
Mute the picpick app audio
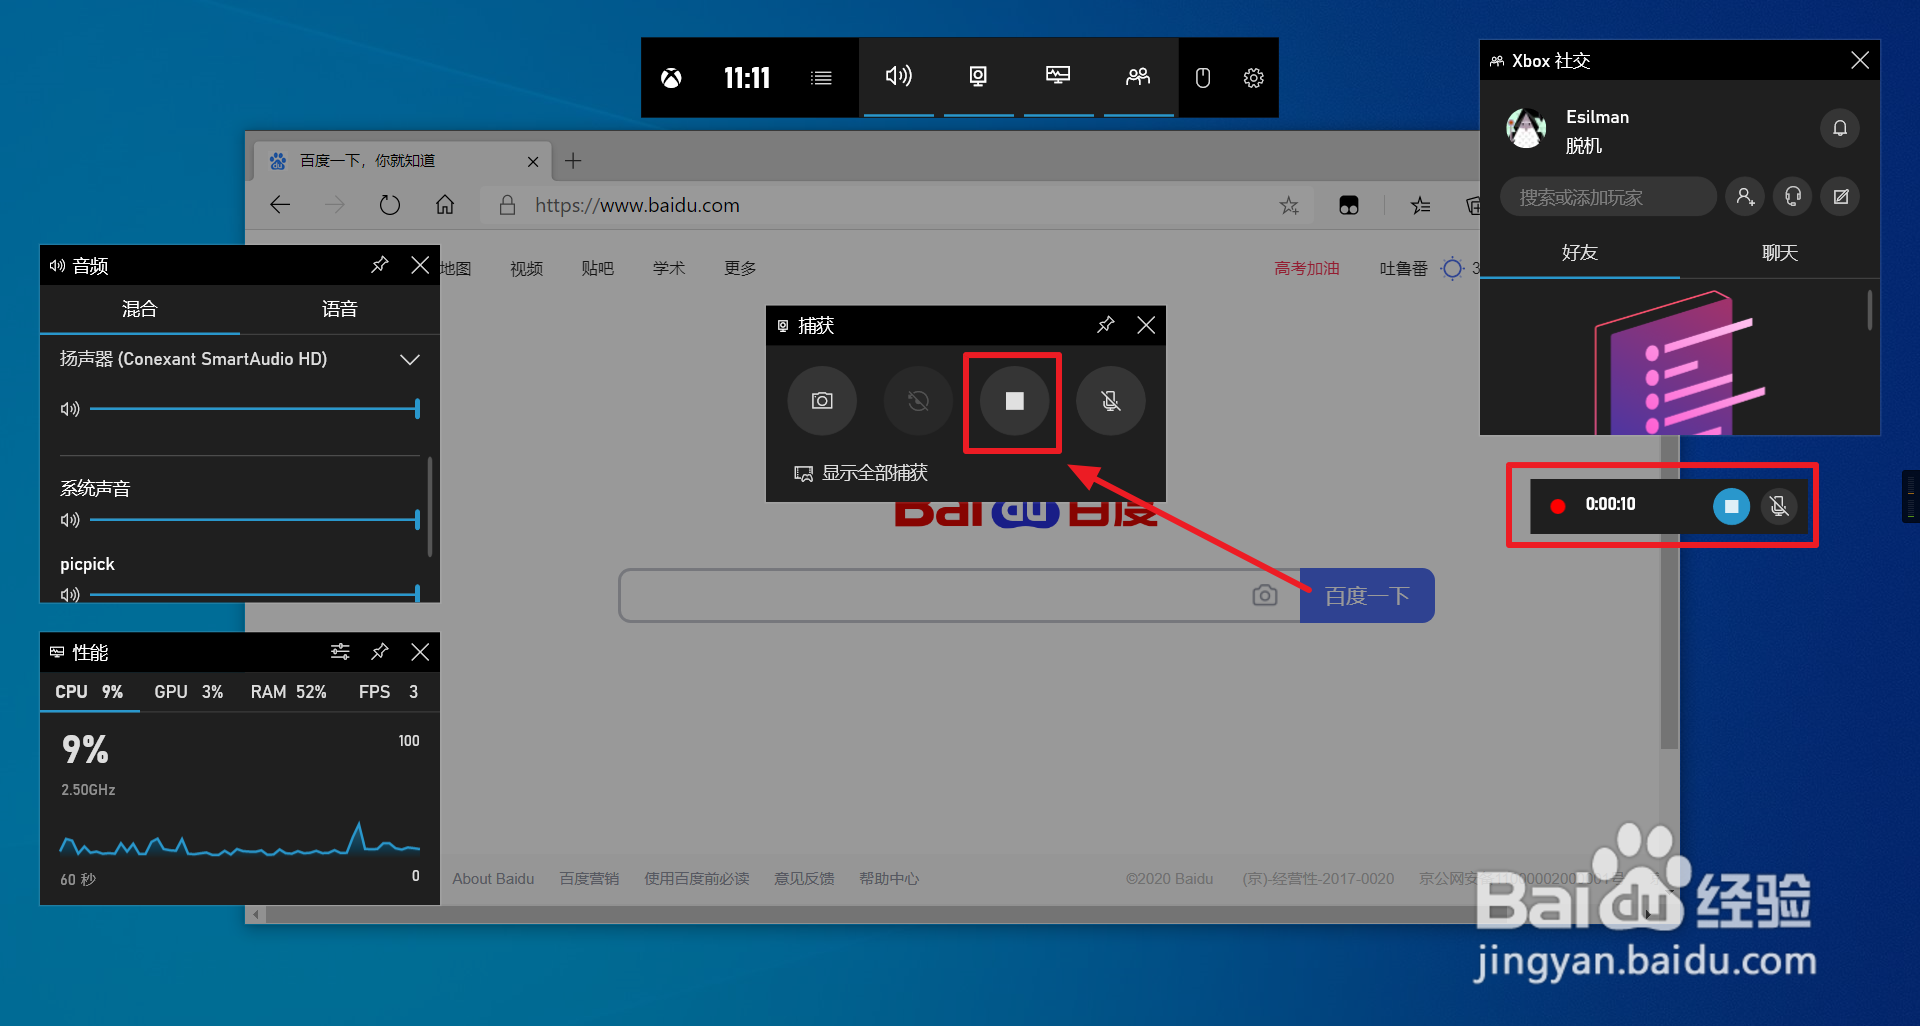(70, 595)
